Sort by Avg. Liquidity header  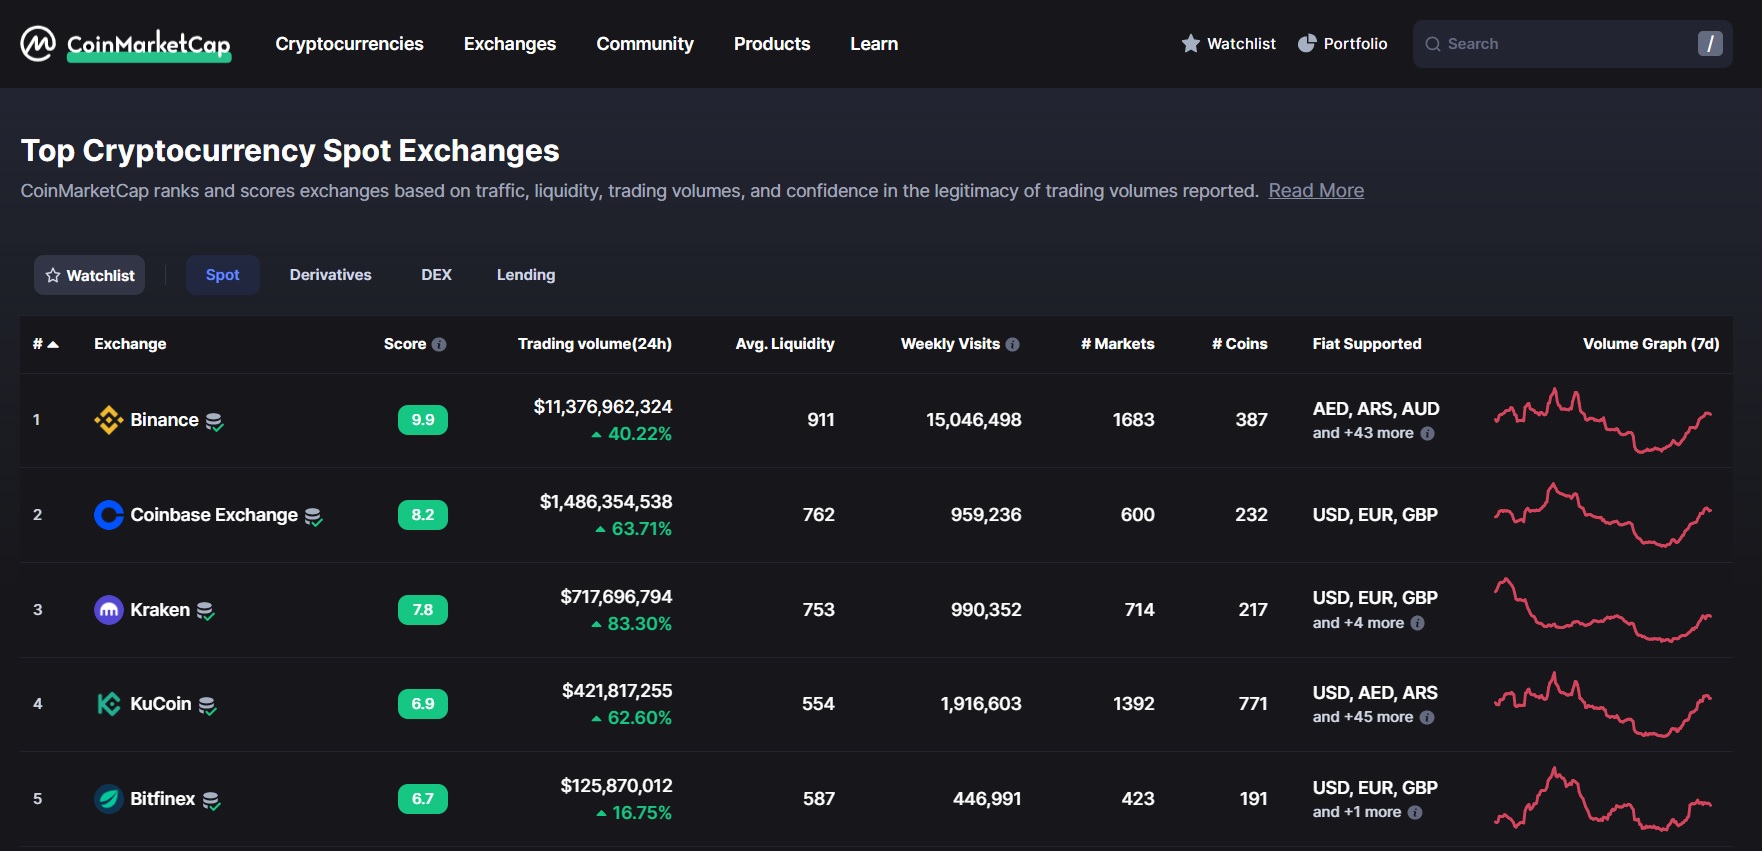coord(785,344)
